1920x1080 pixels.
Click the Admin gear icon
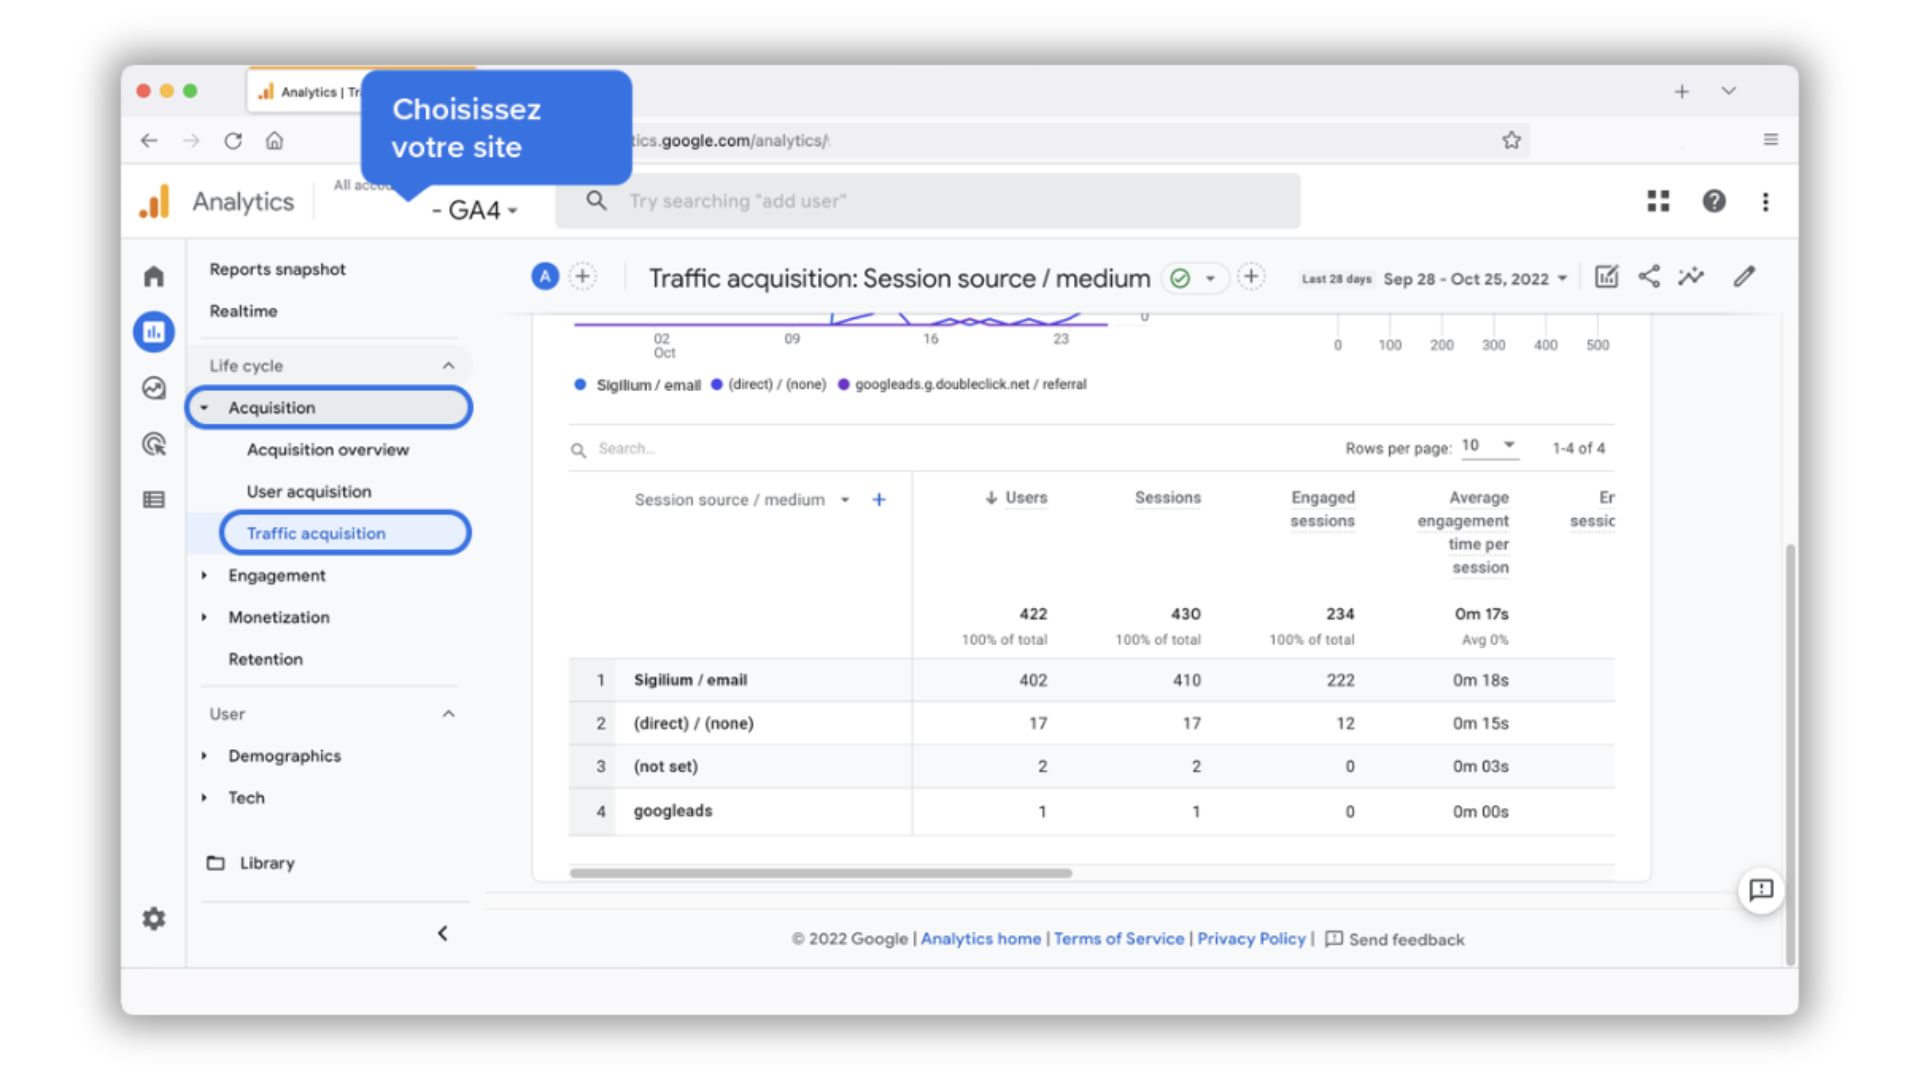(154, 918)
